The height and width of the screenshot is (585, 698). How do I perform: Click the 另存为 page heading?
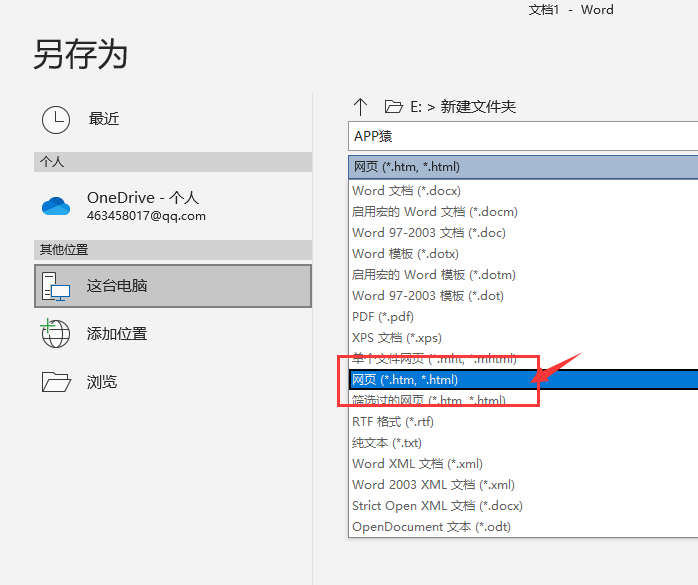coord(81,54)
